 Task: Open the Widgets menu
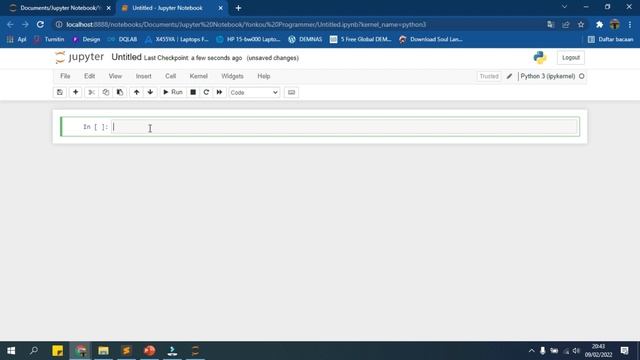pos(232,76)
